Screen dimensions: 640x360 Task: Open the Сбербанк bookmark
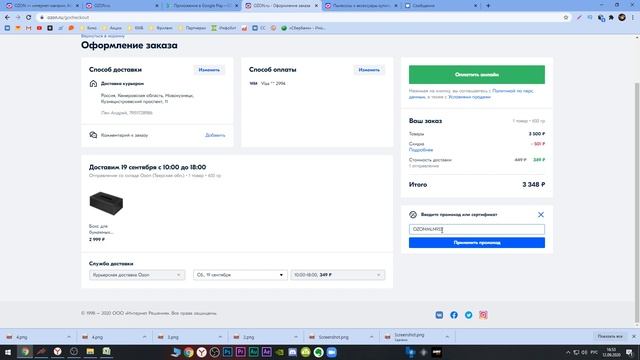(303, 28)
